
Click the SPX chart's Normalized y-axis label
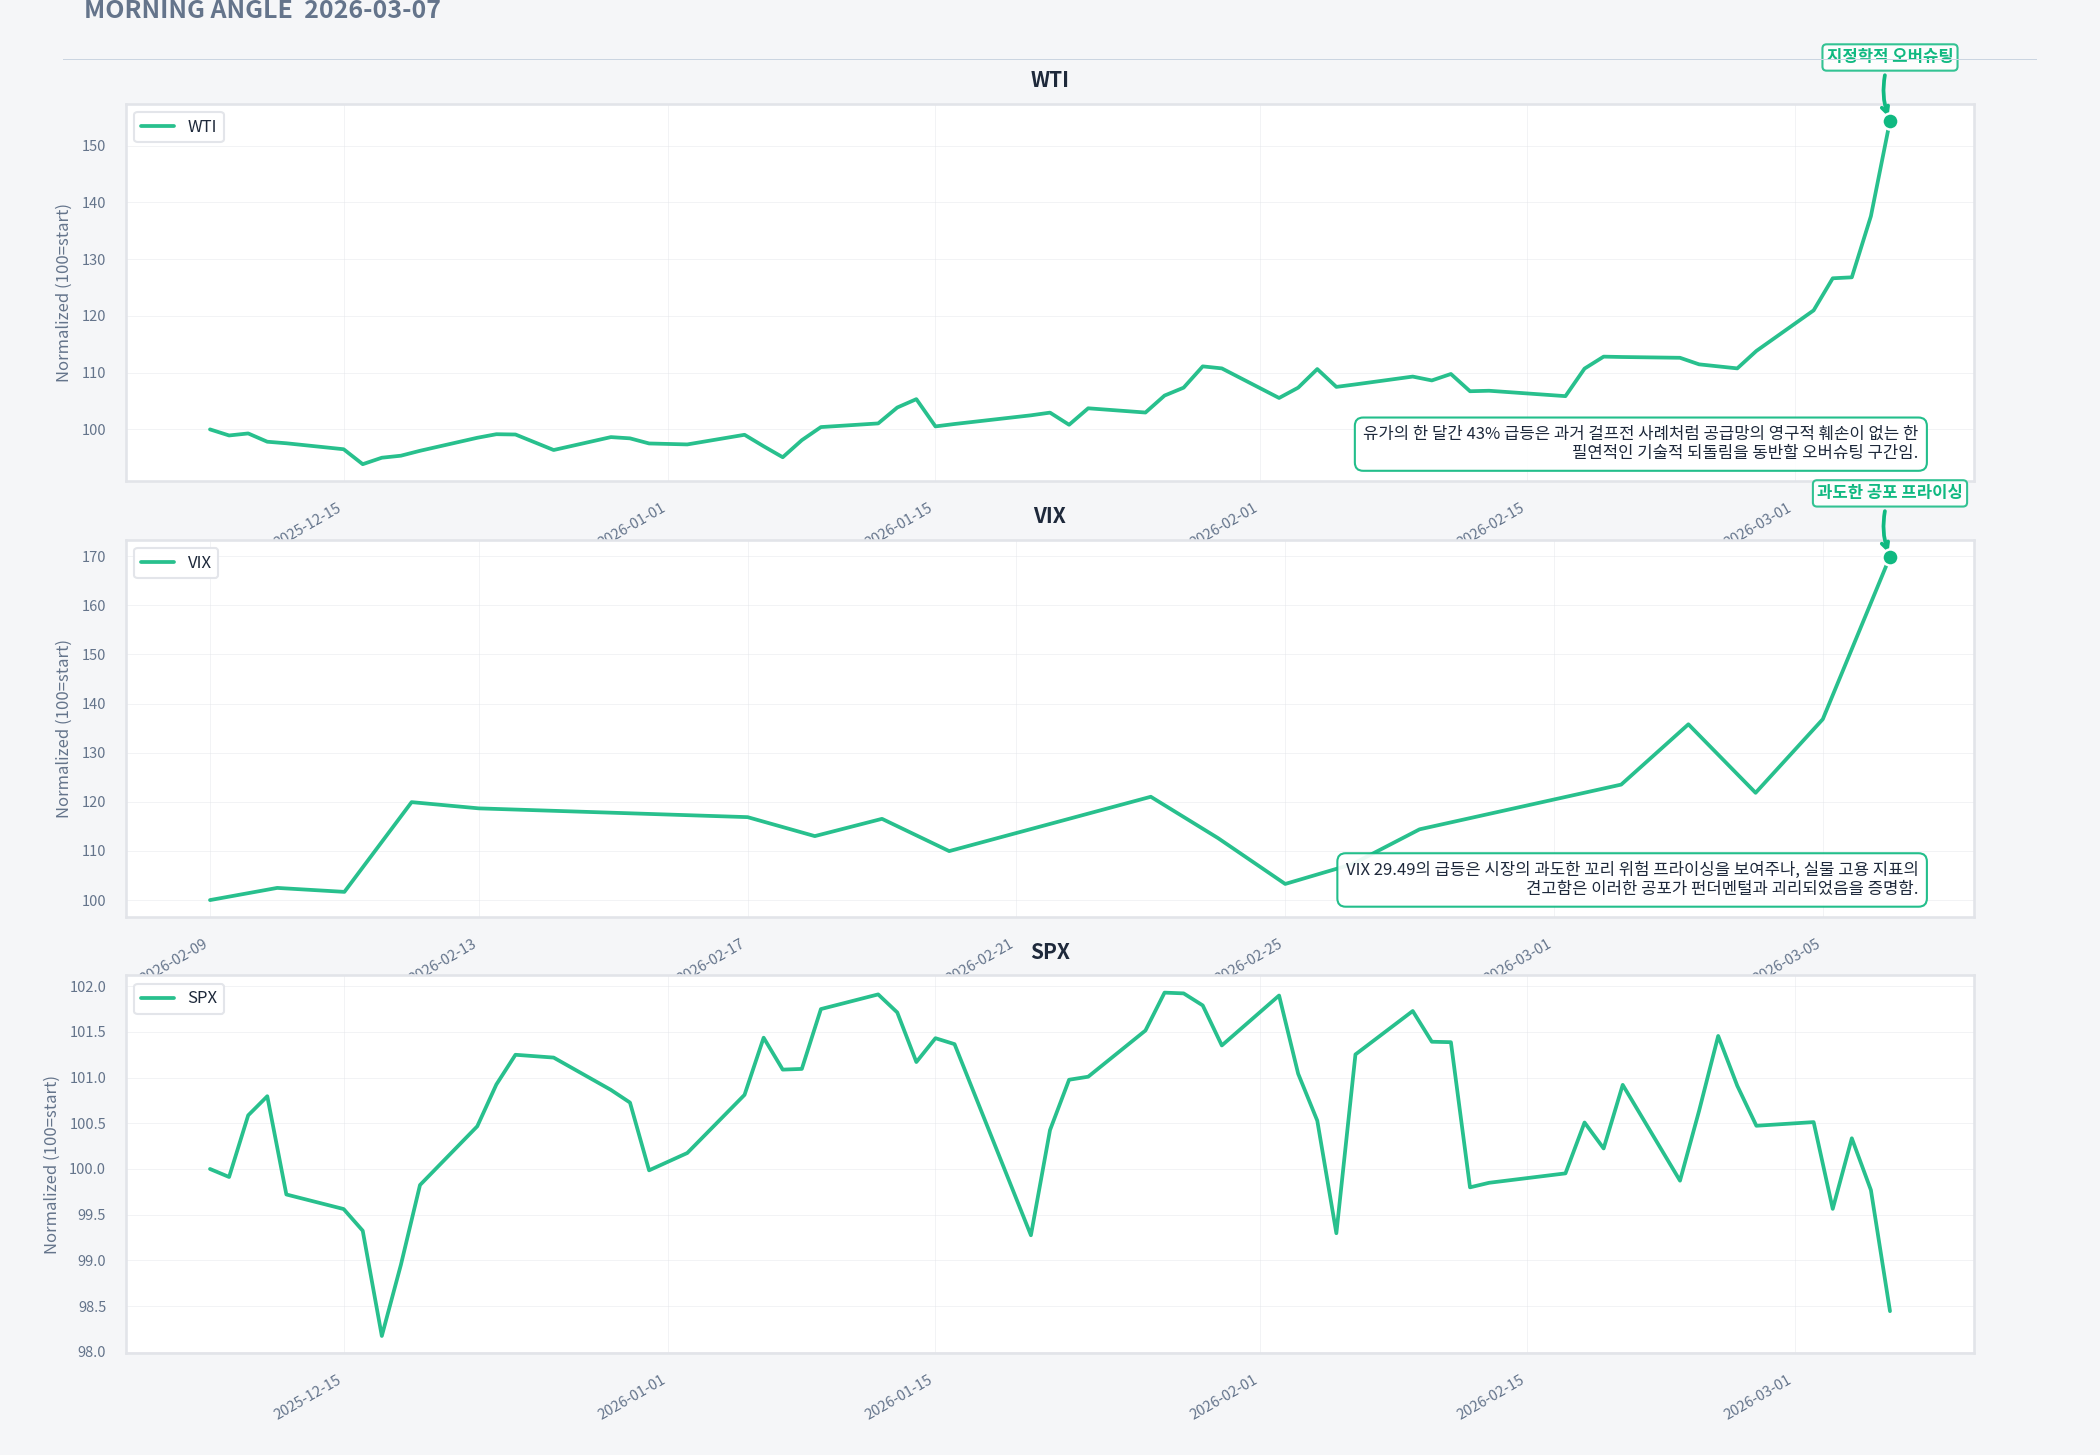point(51,1165)
